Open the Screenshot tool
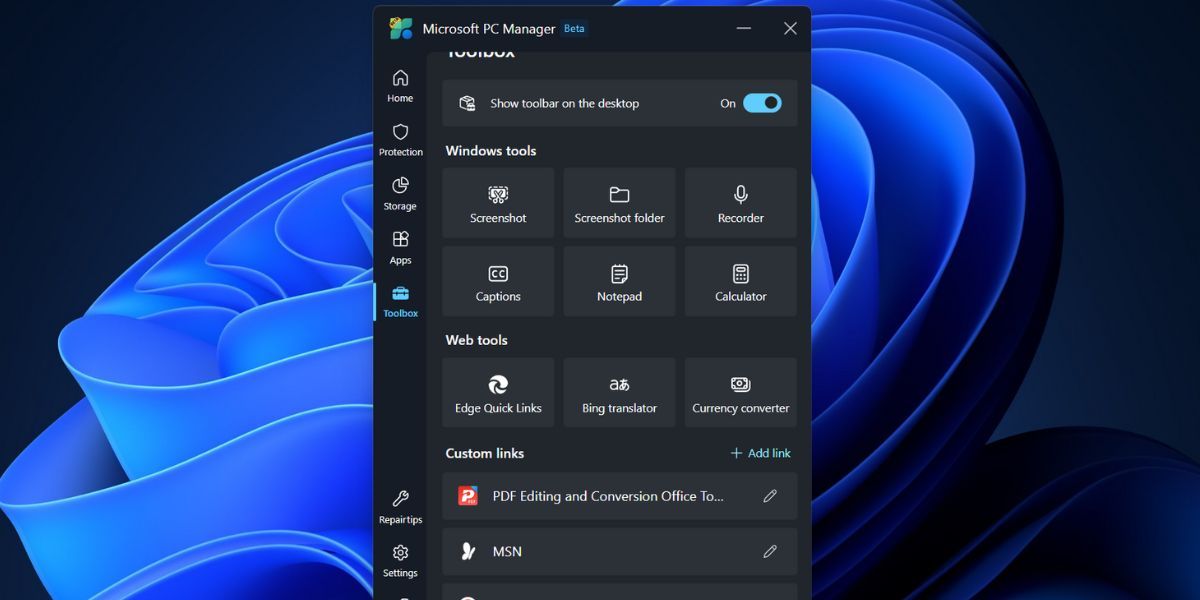The width and height of the screenshot is (1200, 600). pyautogui.click(x=497, y=202)
